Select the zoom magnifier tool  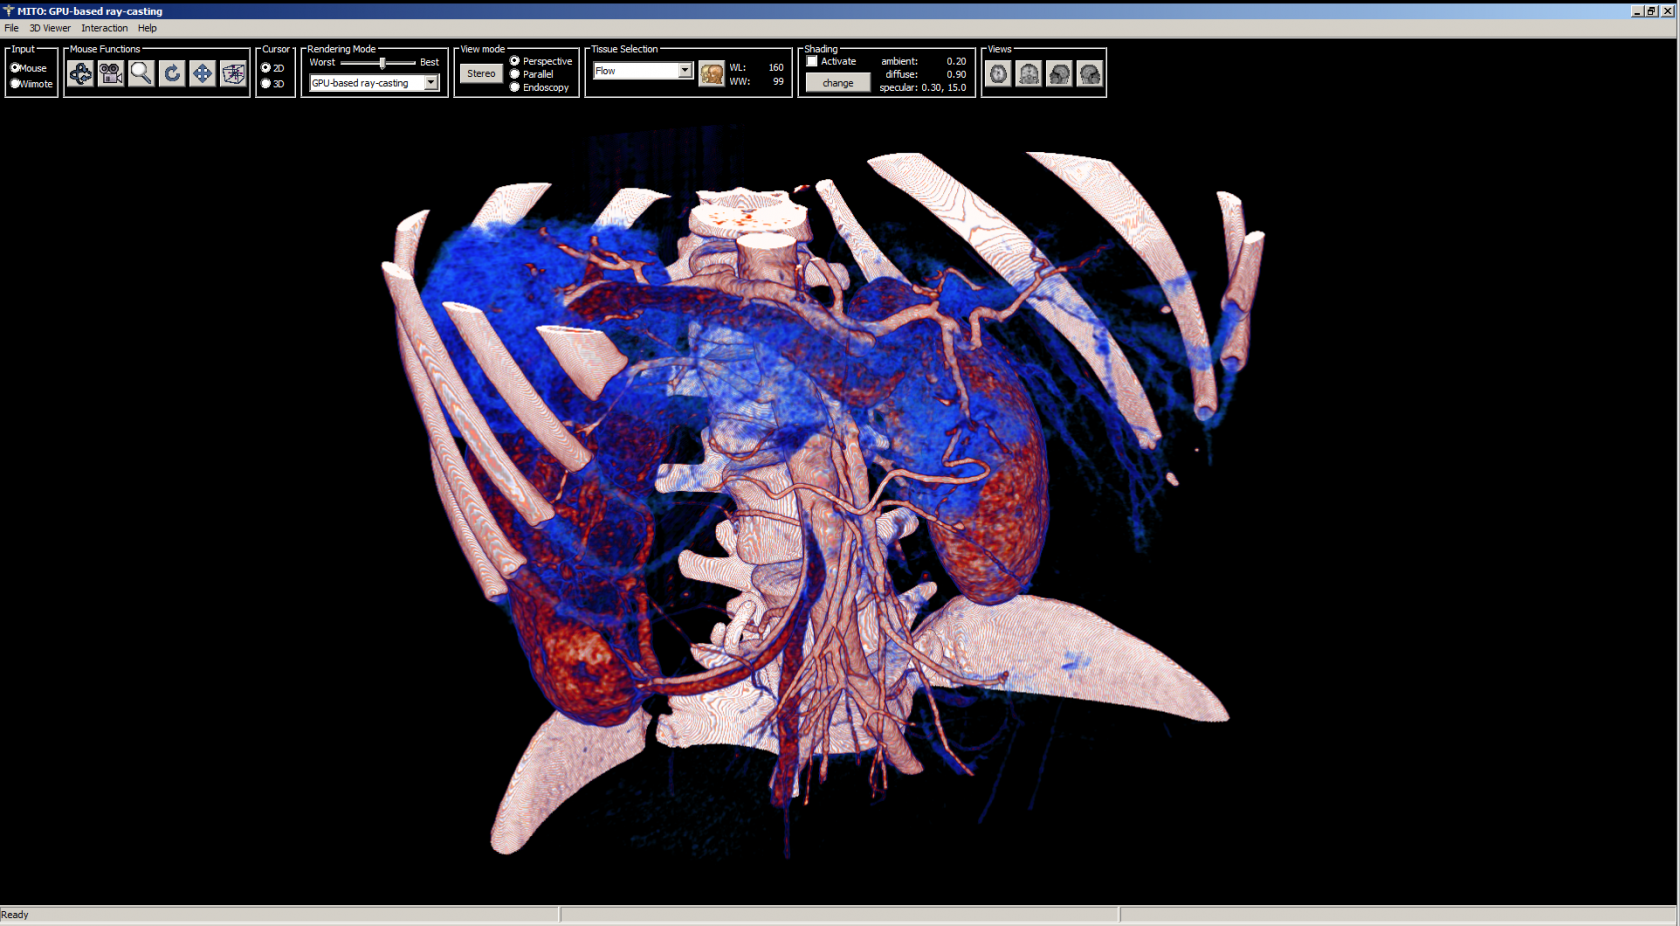point(141,73)
